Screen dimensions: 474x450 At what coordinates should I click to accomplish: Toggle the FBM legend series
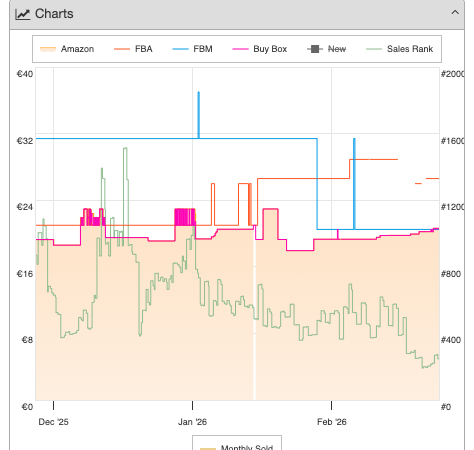click(192, 49)
